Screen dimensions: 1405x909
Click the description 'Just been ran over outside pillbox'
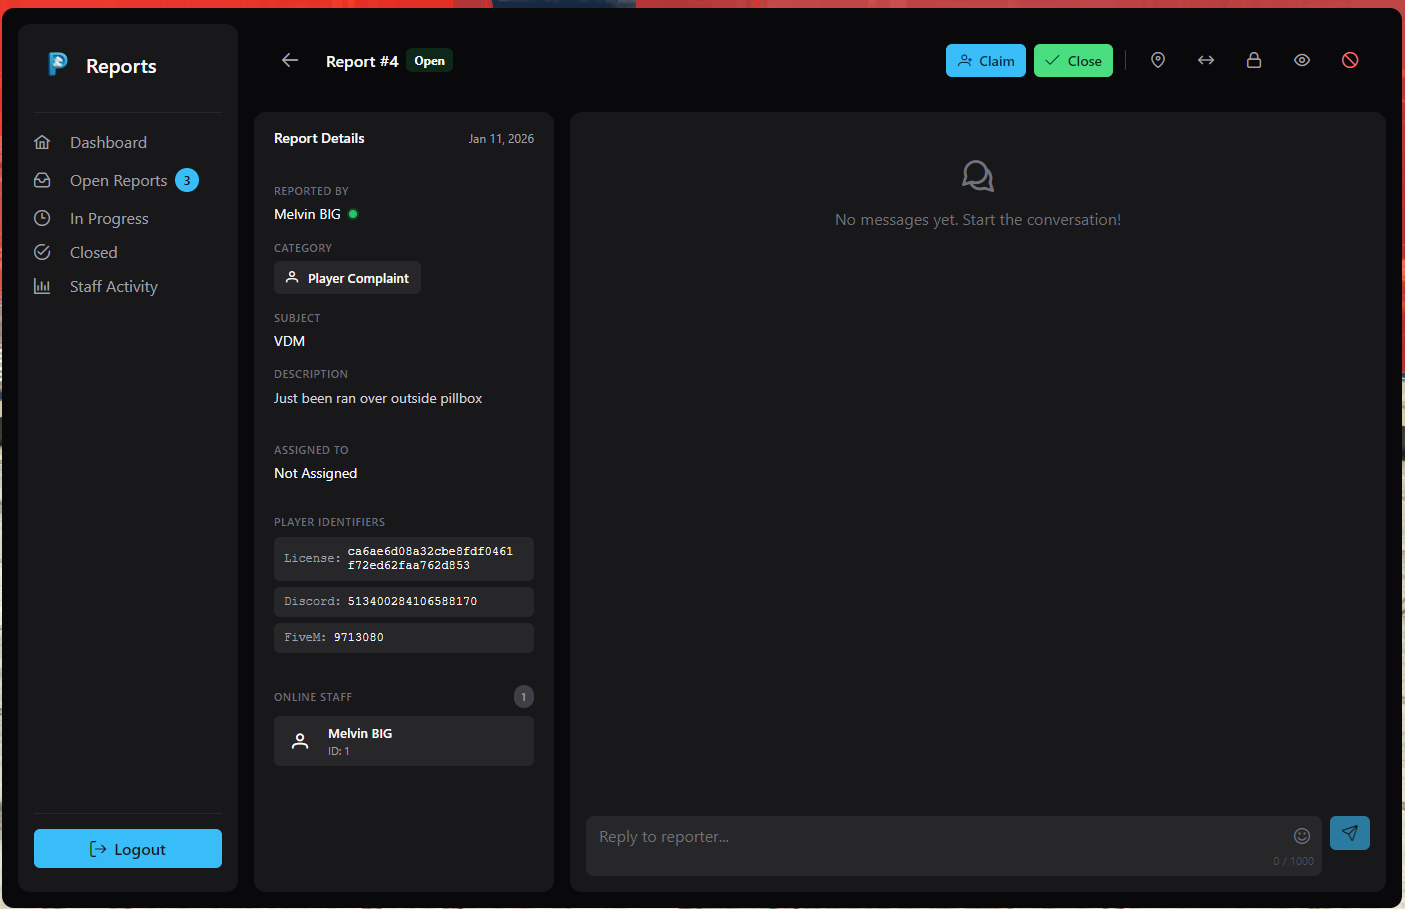(378, 398)
